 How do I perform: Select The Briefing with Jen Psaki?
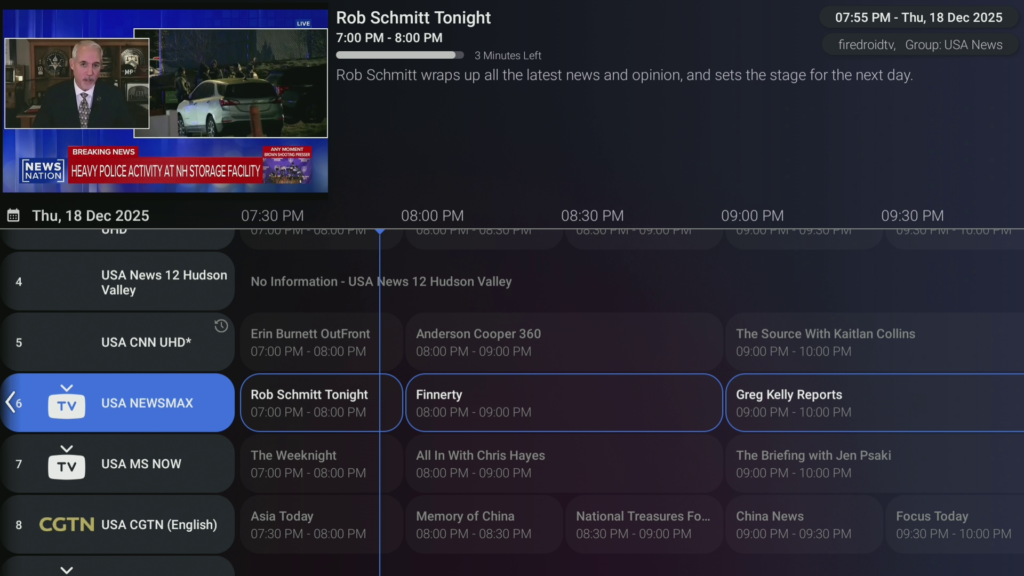click(874, 463)
